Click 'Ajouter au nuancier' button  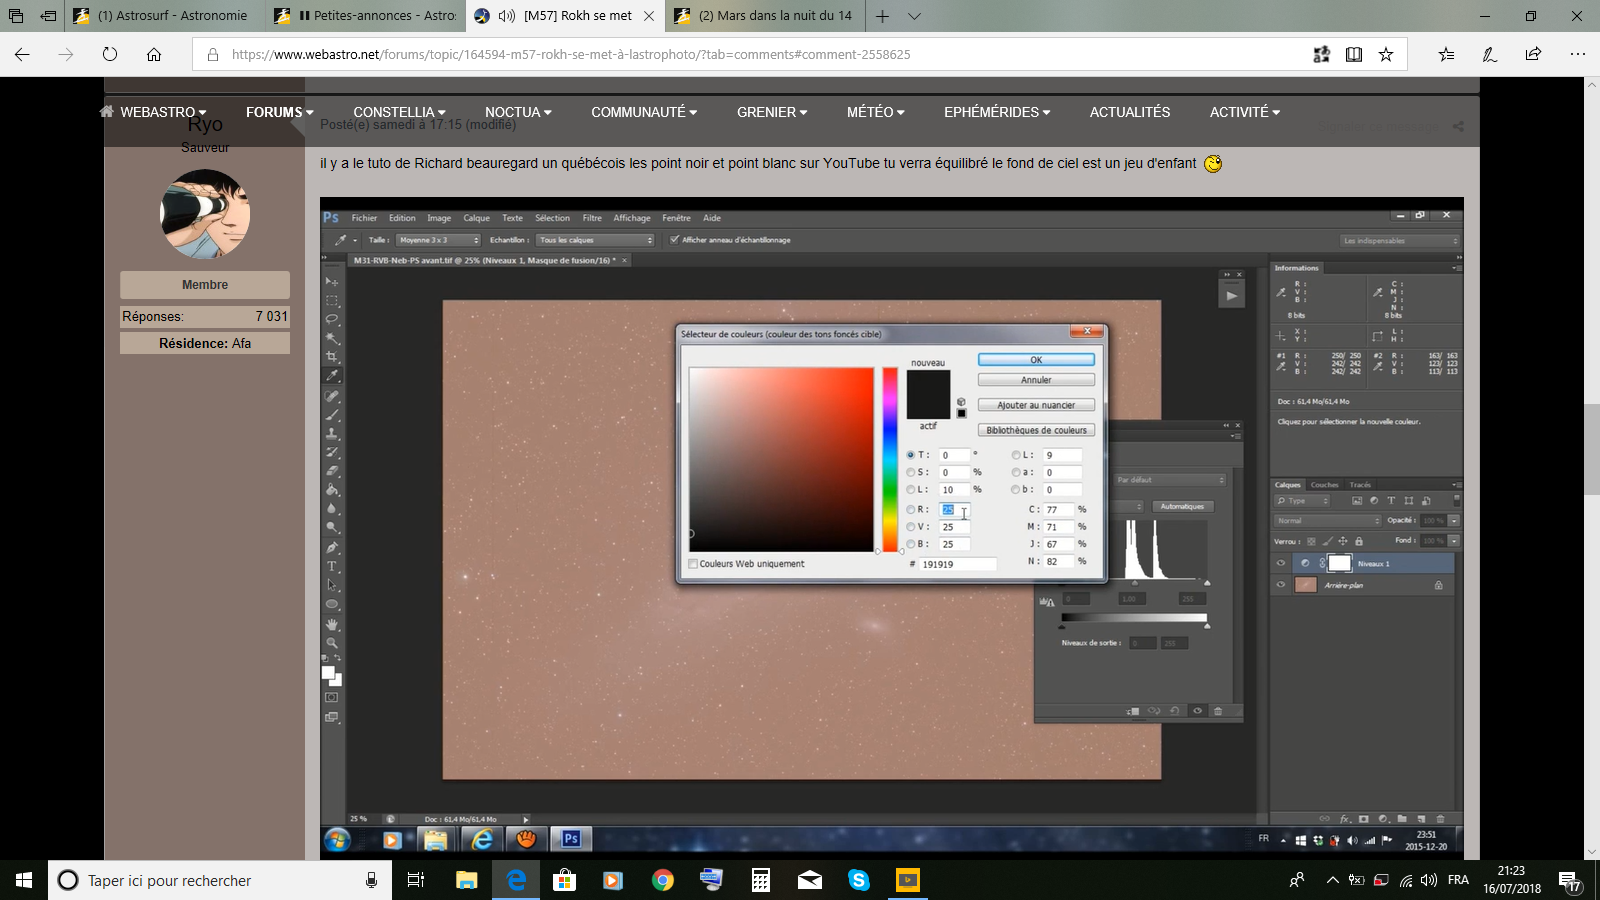1036,405
